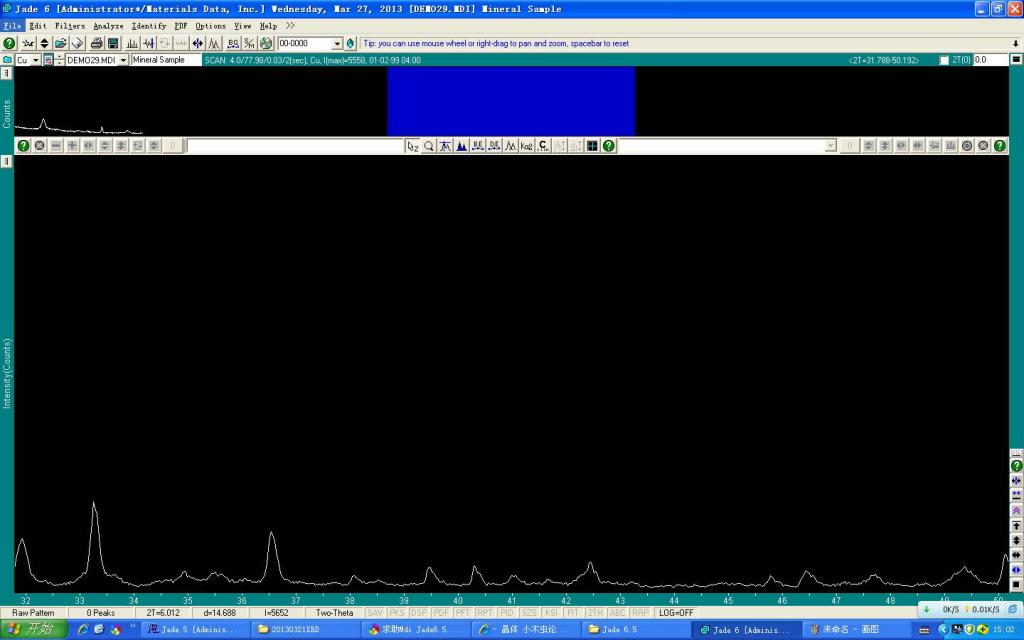Open the Edit menu
The image size is (1024, 640).
pyautogui.click(x=38, y=25)
